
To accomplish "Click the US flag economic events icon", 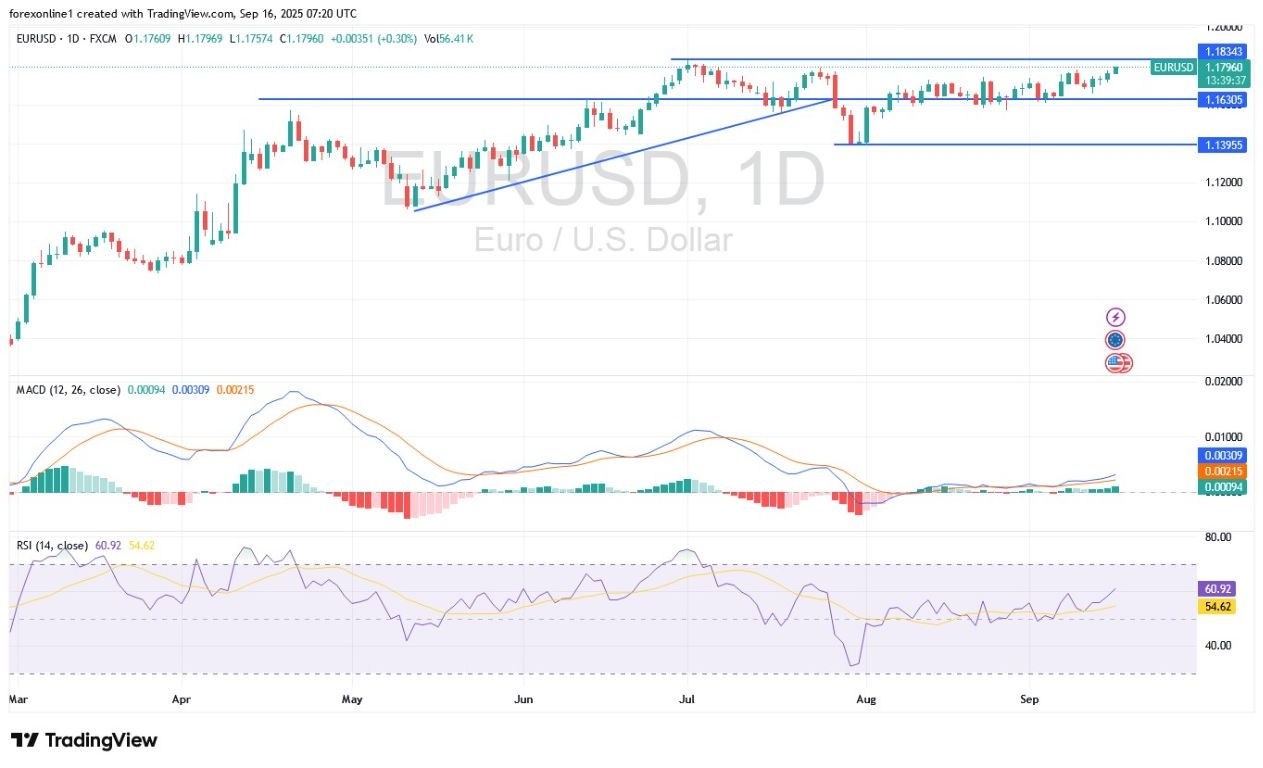I will [x=1114, y=364].
